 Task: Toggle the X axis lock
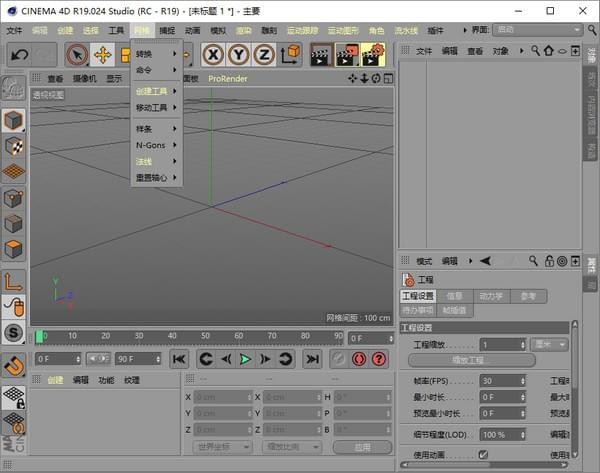(213, 54)
